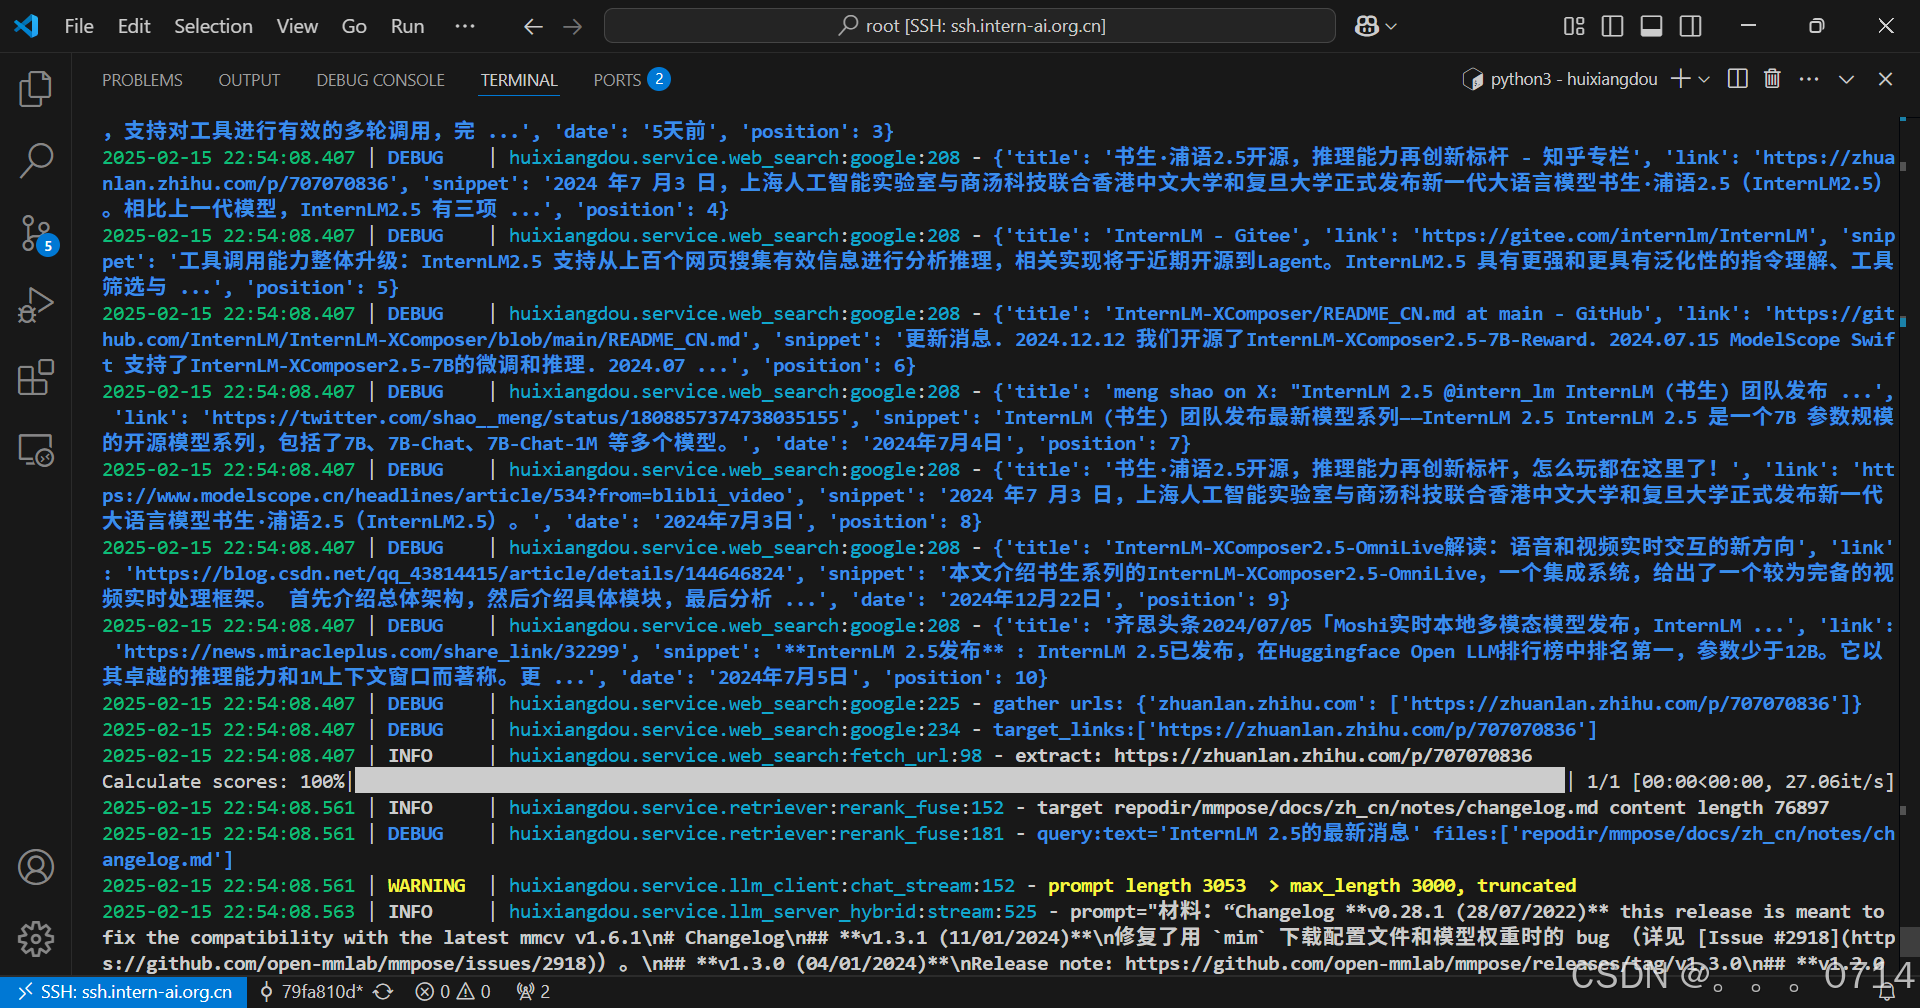The height and width of the screenshot is (1008, 1920).
Task: Click the retriever:rerank_fuse:152 log source
Action: [756, 808]
